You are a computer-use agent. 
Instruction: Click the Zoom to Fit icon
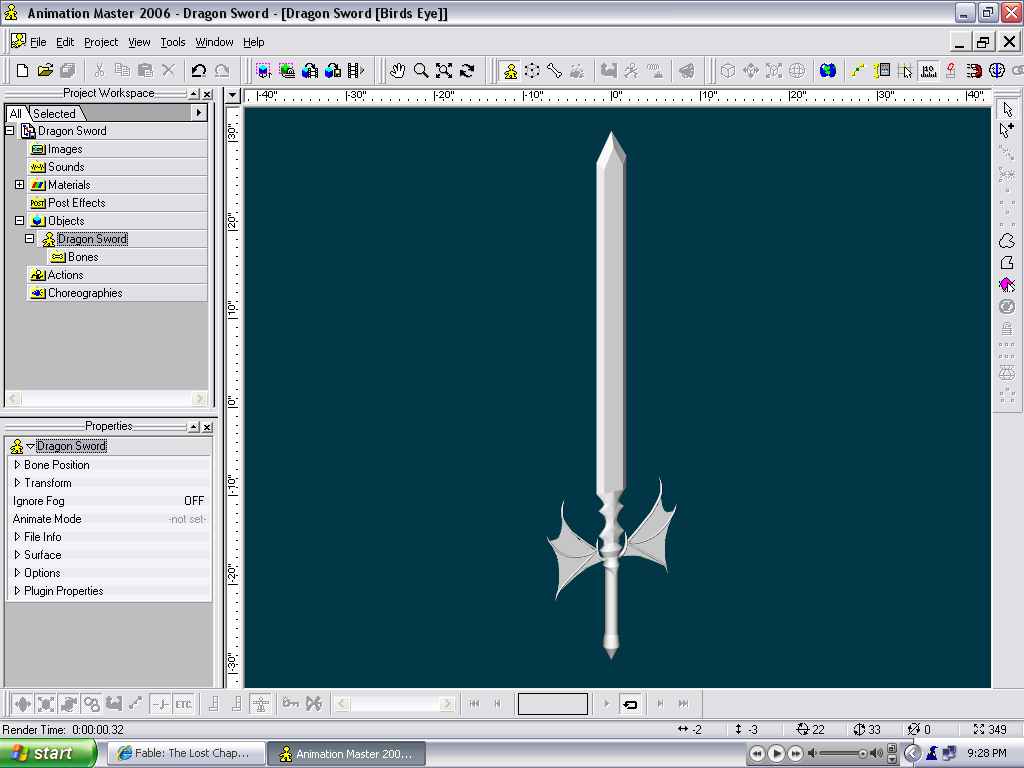[x=444, y=70]
